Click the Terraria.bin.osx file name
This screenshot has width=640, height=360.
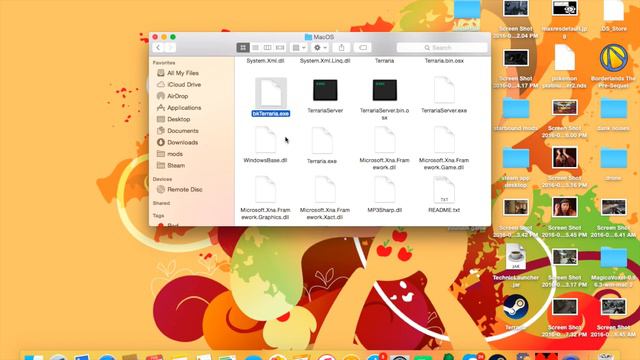click(444, 60)
